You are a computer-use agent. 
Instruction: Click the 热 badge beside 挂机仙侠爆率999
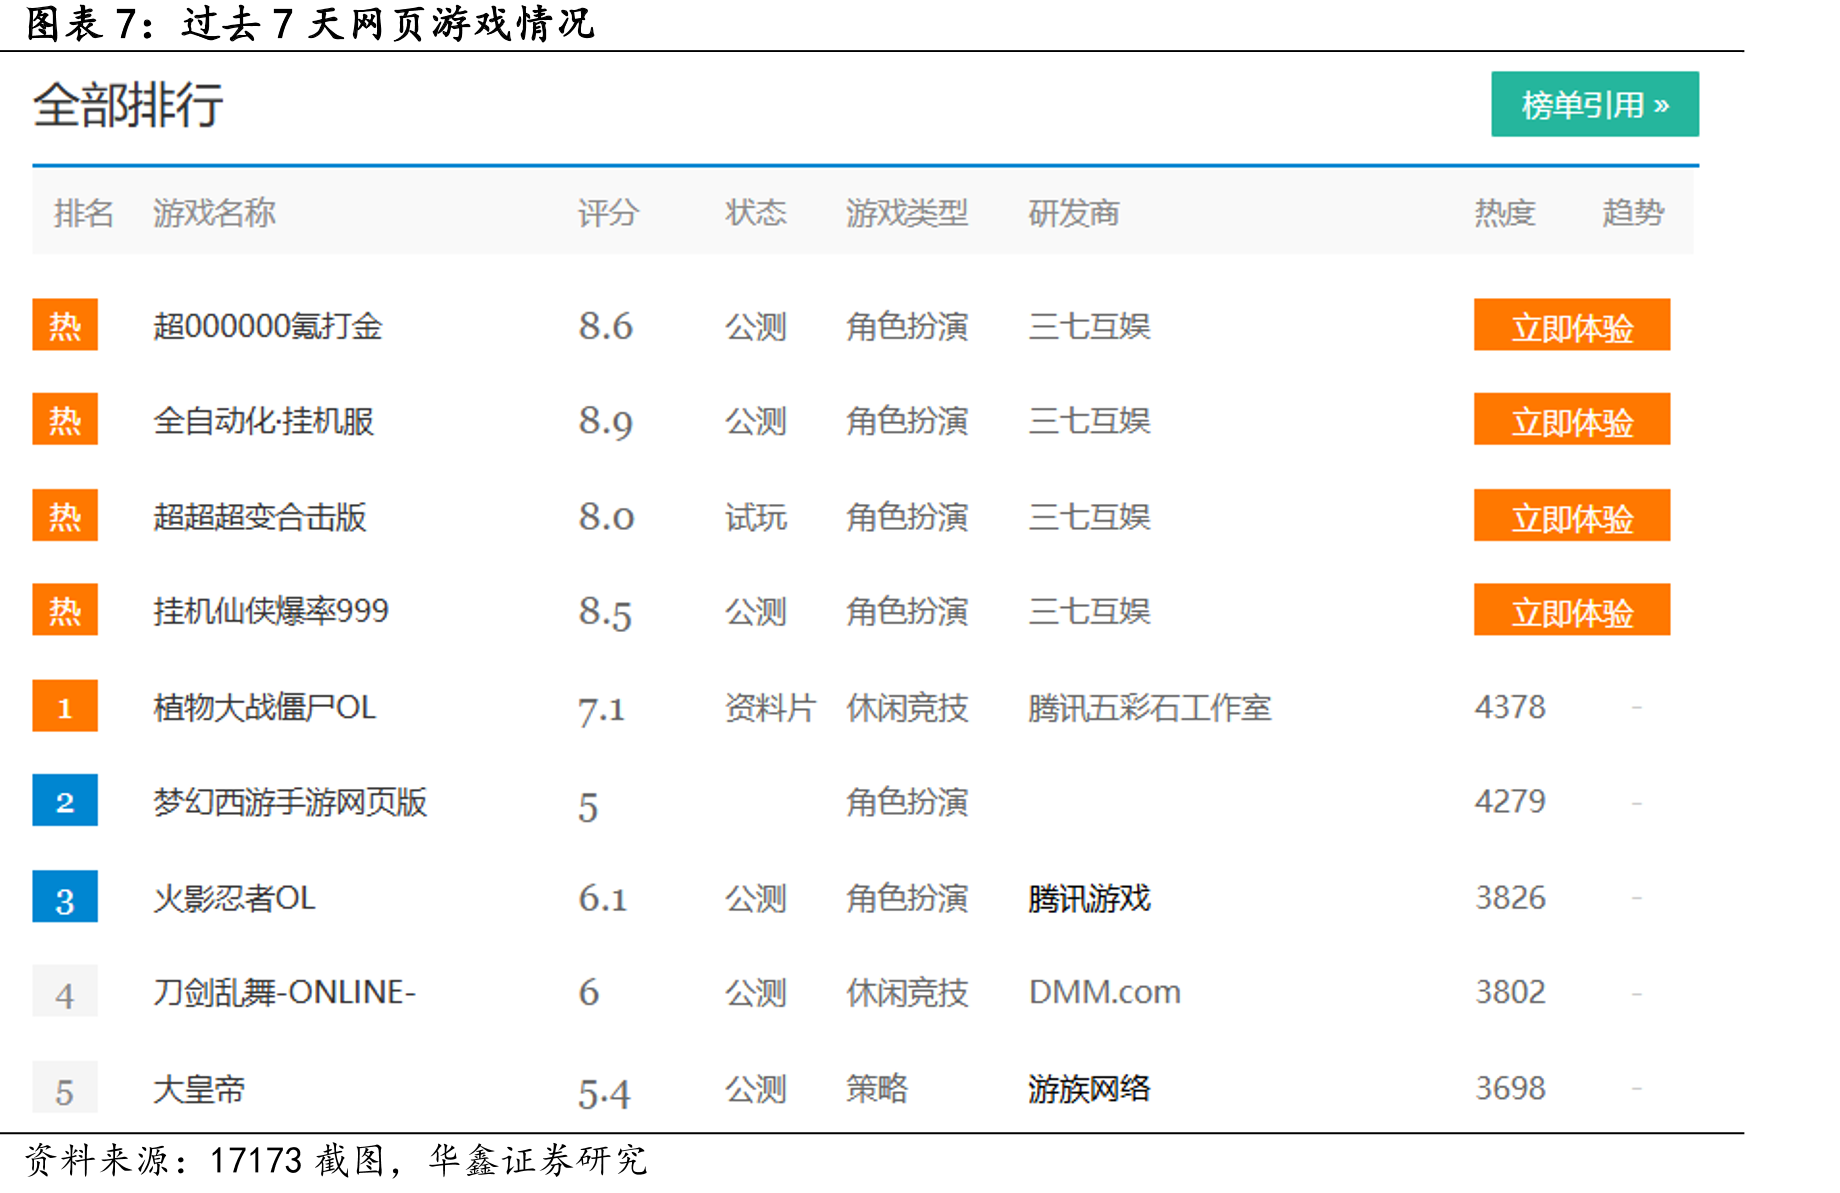point(65,610)
